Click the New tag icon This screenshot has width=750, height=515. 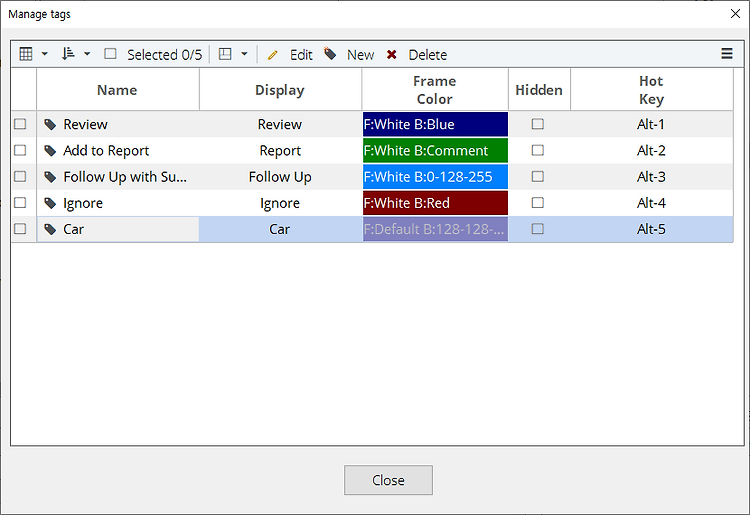tap(330, 54)
